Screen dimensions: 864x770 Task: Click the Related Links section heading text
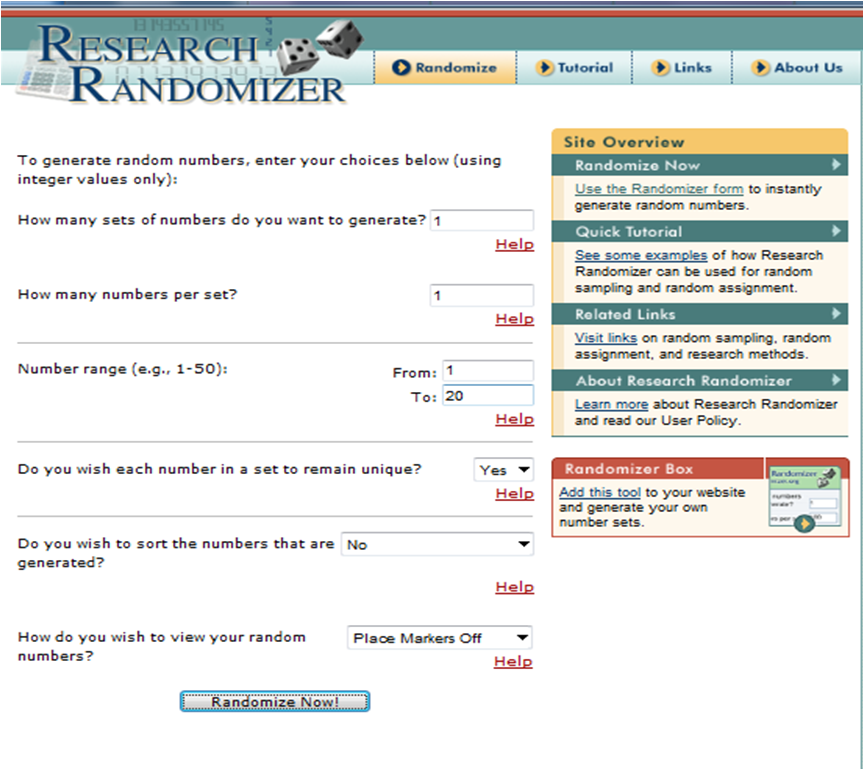click(625, 314)
